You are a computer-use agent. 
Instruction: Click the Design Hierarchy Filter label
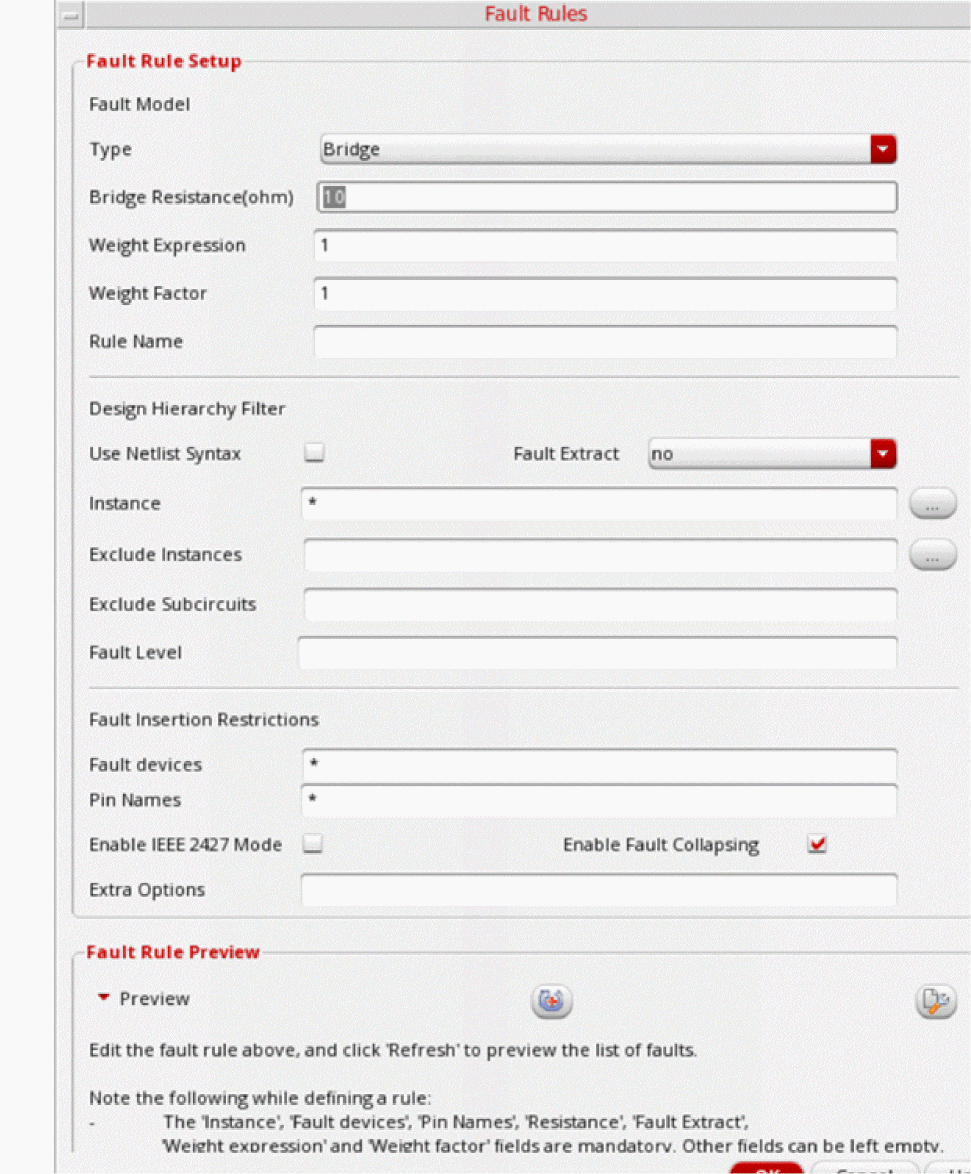click(187, 409)
